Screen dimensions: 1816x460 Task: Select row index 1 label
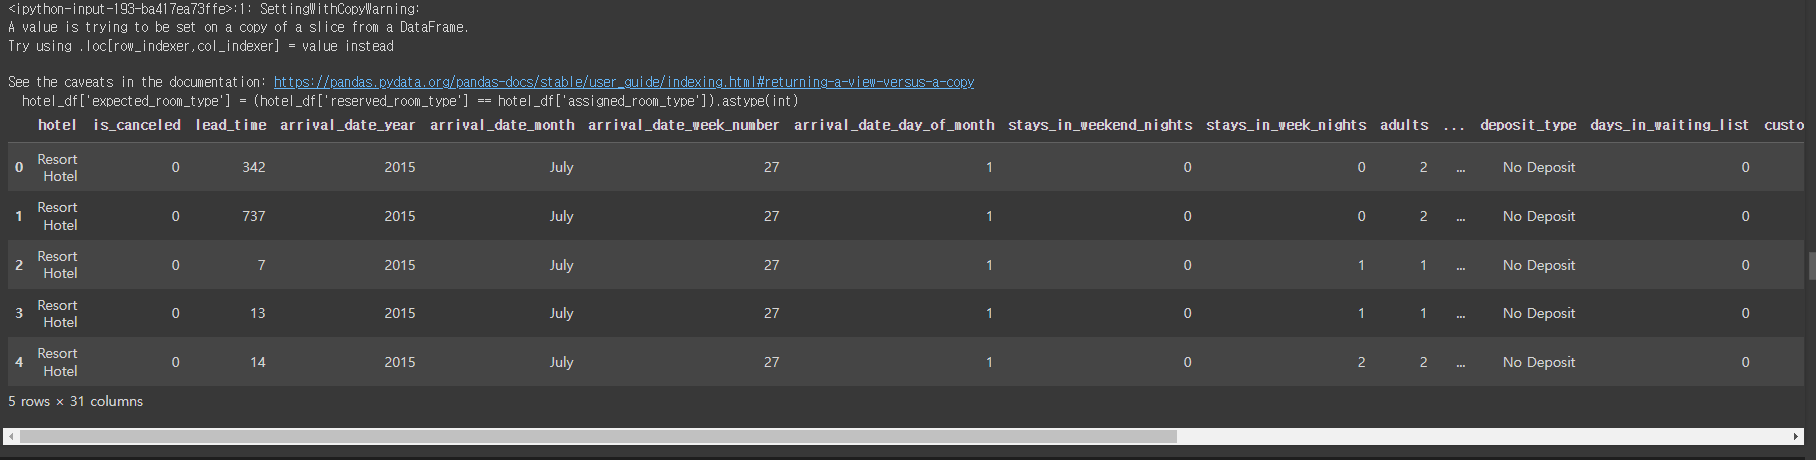point(19,216)
